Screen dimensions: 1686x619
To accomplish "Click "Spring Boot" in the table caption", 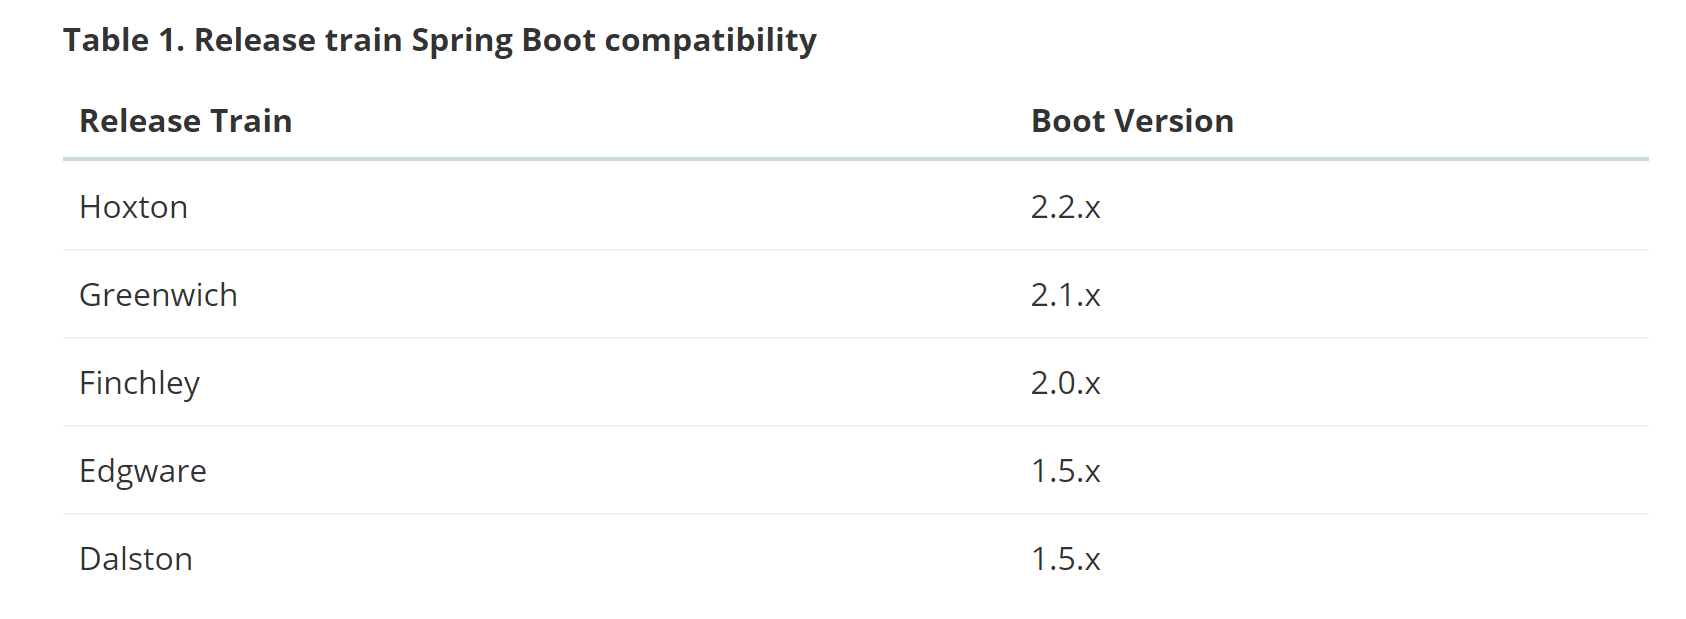I will pyautogui.click(x=504, y=40).
